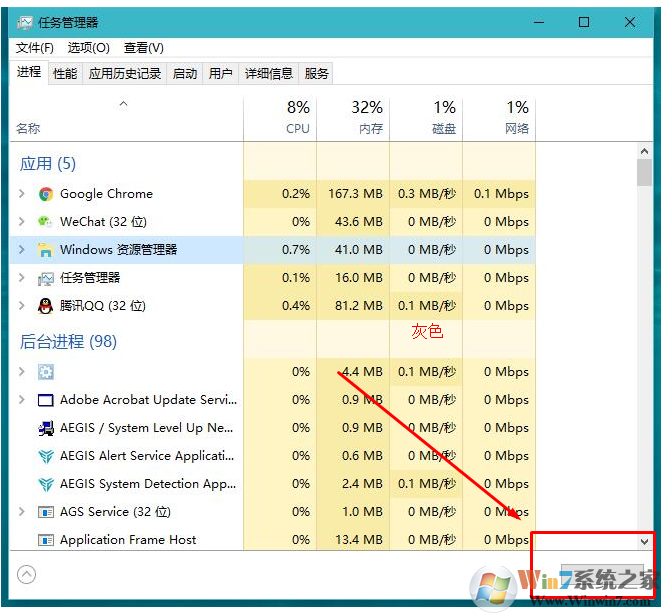667x615 pixels.
Task: Open the 查看(V) menu
Action: pyautogui.click(x=143, y=48)
